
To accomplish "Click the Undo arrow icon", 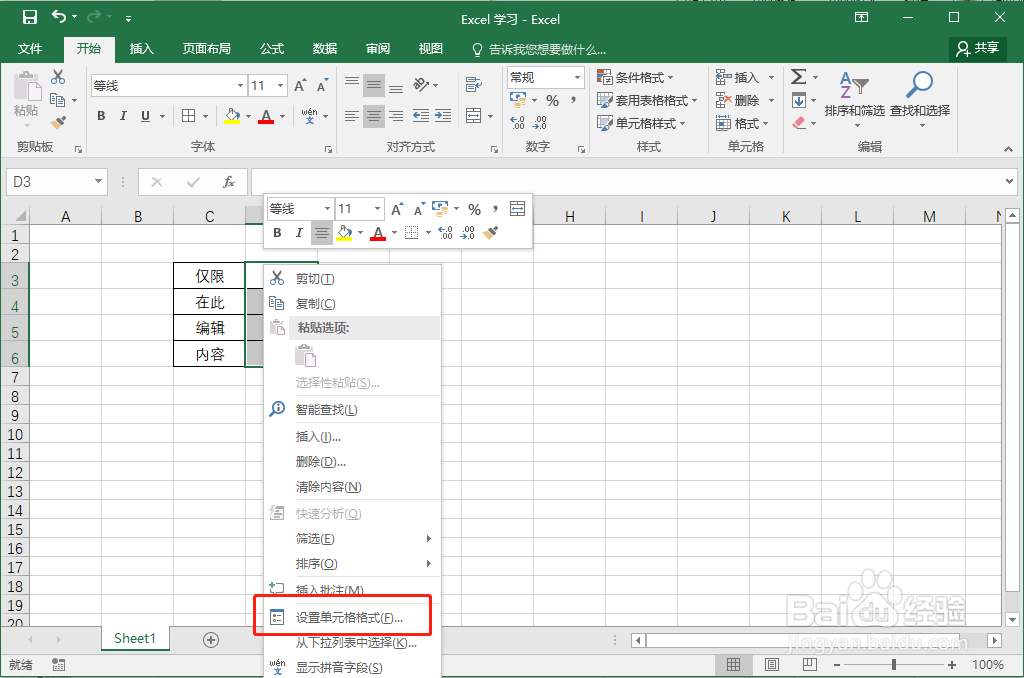I will (x=59, y=17).
